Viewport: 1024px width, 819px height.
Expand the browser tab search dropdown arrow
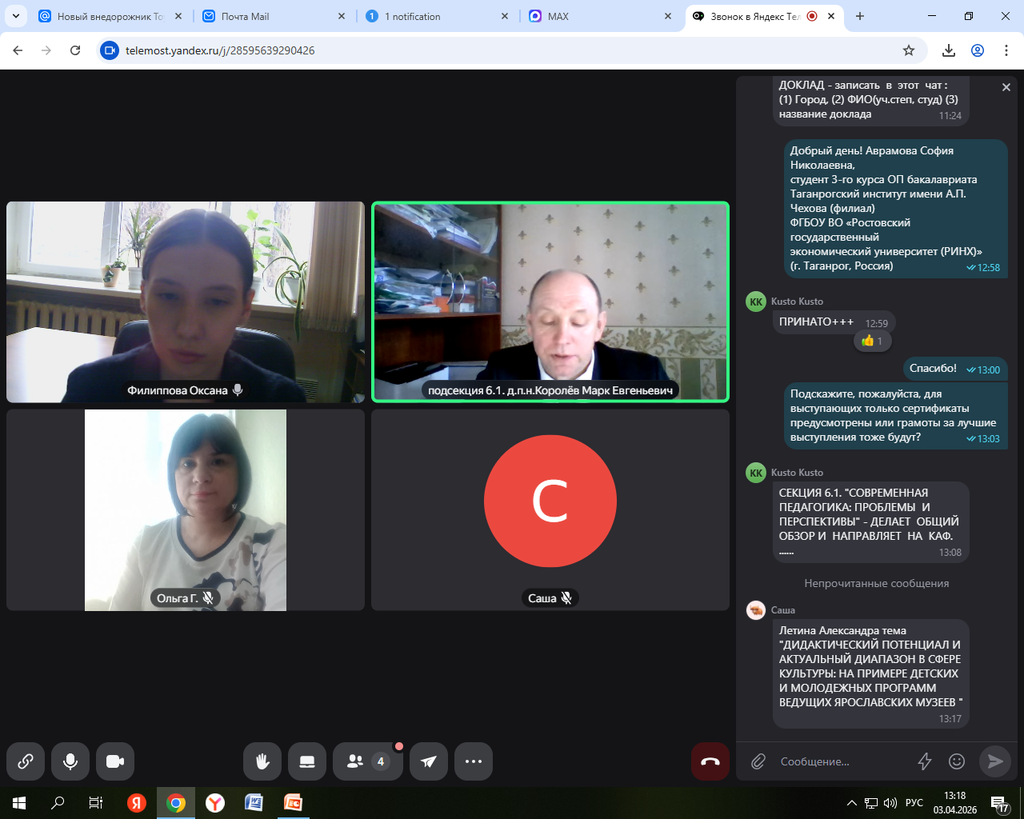pos(15,16)
